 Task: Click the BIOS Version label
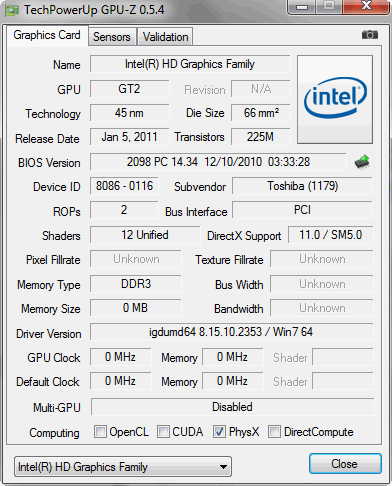(x=49, y=163)
